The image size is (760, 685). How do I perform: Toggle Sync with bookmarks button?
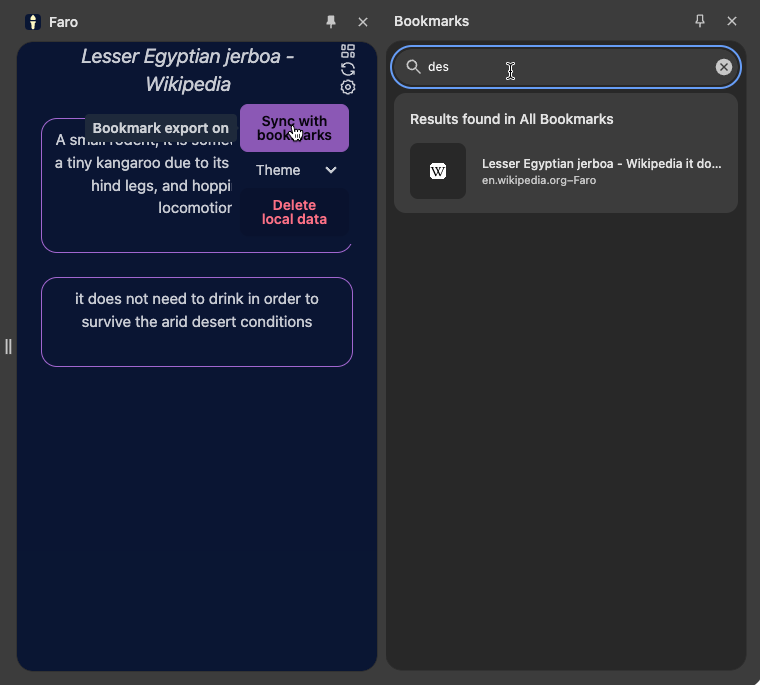pyautogui.click(x=294, y=128)
